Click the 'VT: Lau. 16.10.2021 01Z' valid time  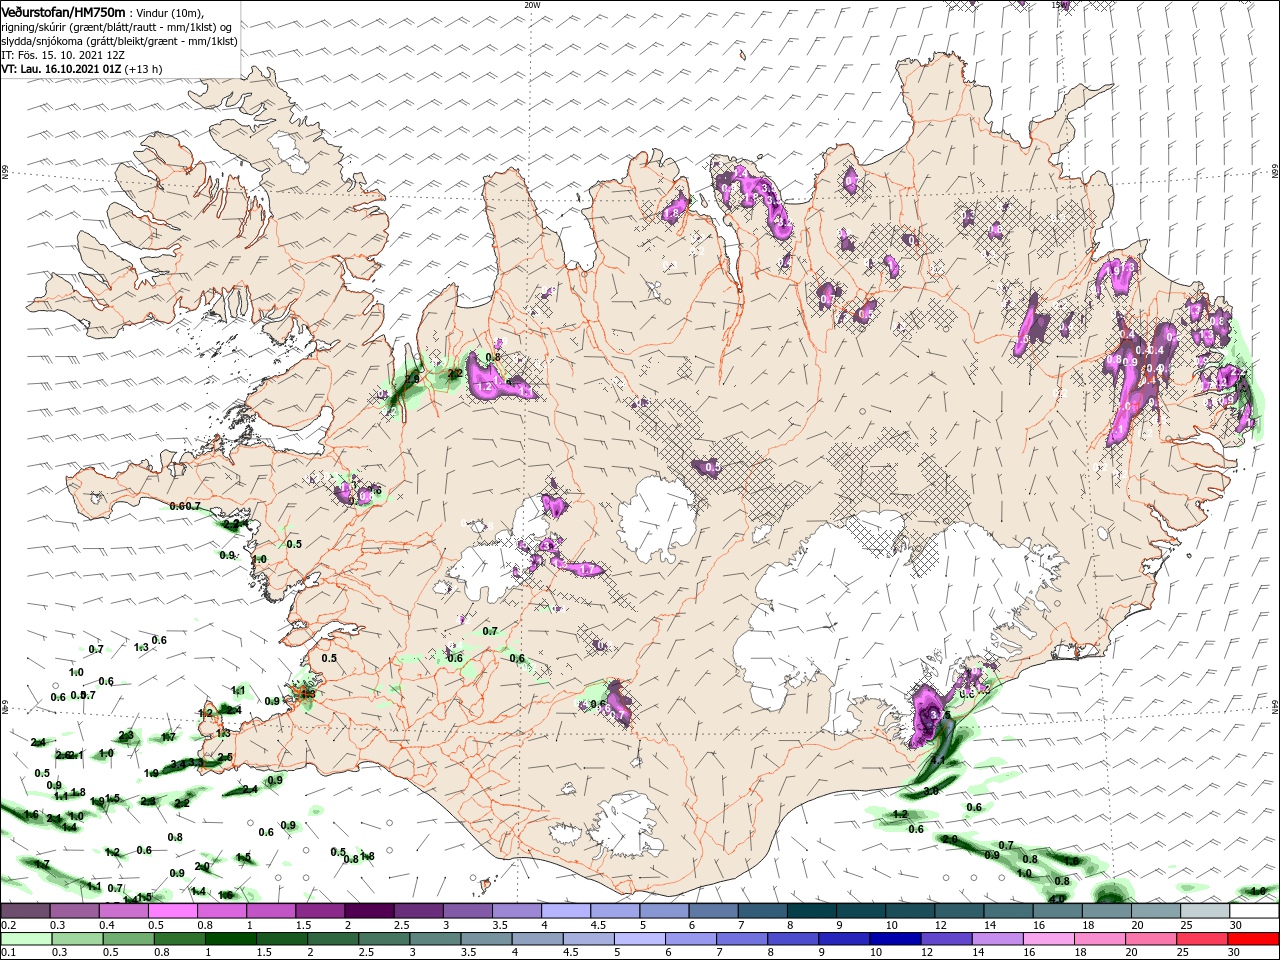[x=61, y=68]
